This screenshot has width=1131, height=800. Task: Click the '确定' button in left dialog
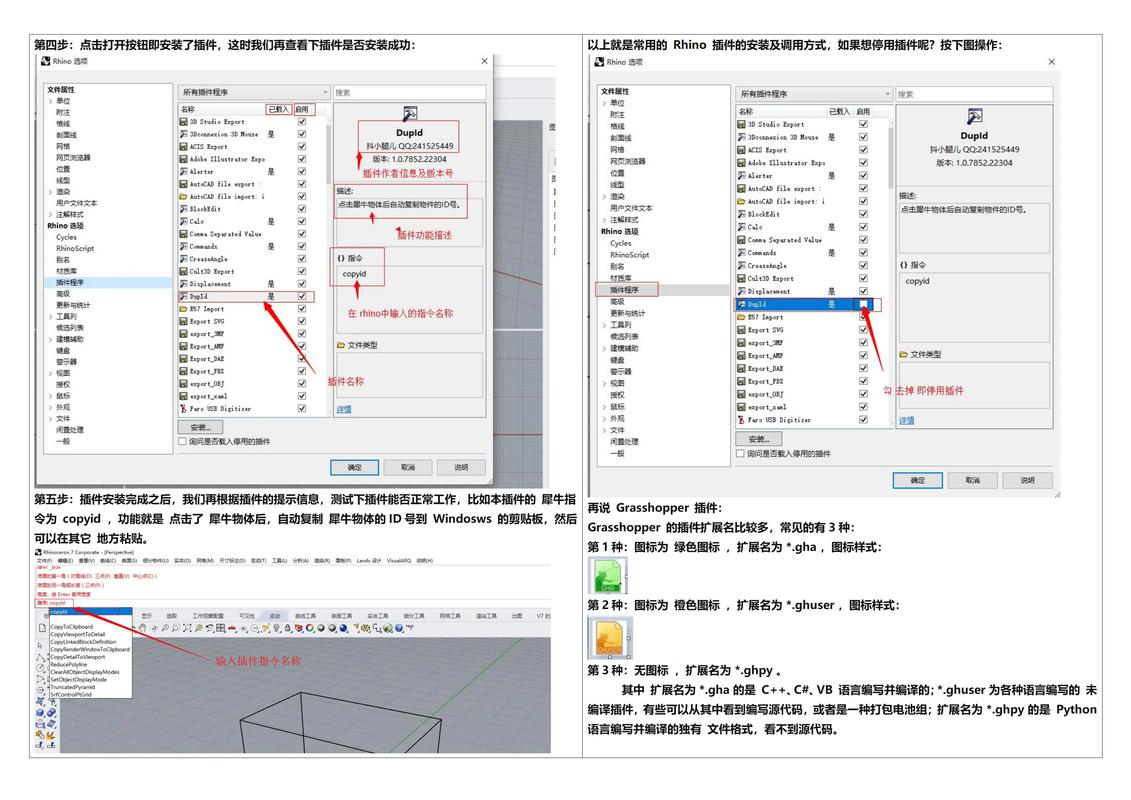pyautogui.click(x=354, y=467)
